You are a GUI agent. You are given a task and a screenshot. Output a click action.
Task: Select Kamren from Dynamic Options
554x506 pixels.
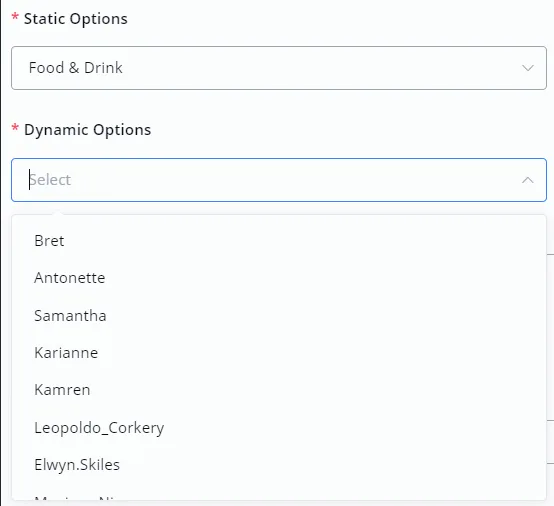pyautogui.click(x=279, y=390)
